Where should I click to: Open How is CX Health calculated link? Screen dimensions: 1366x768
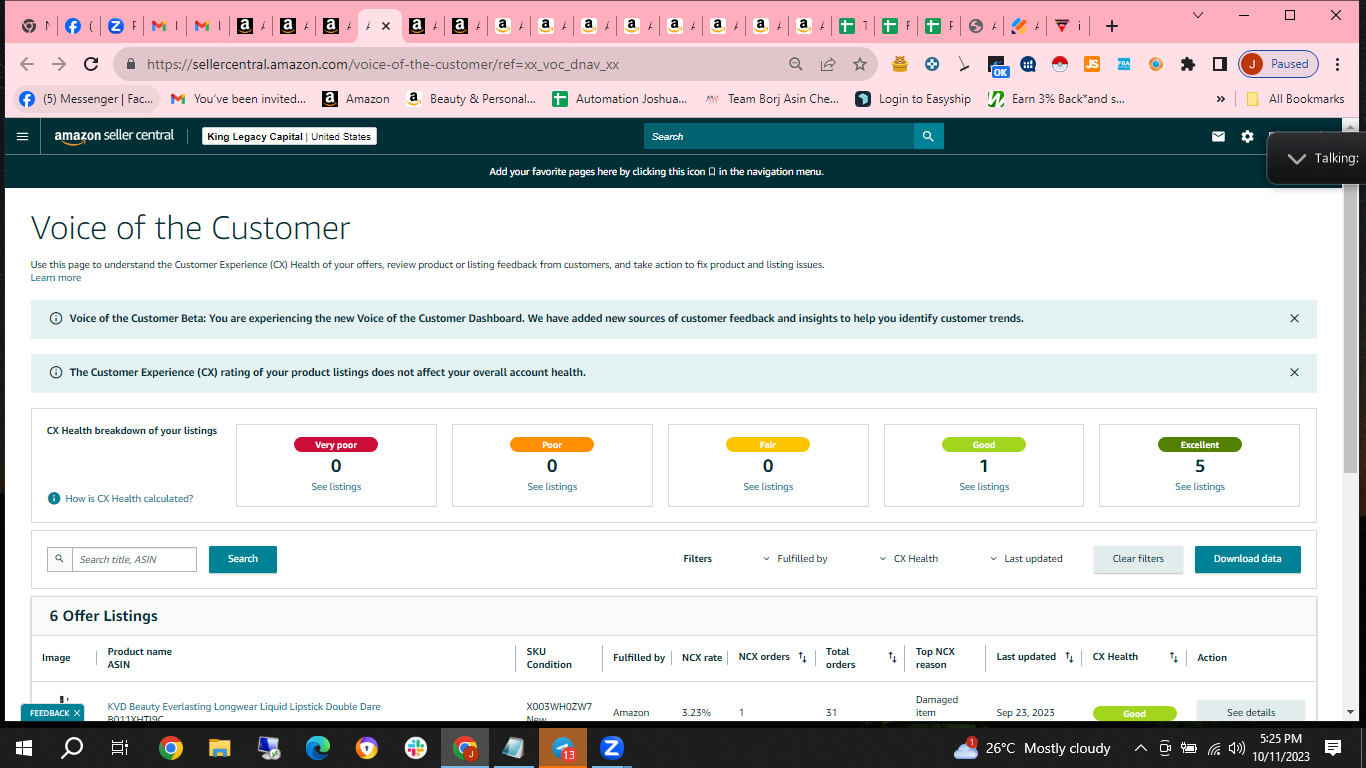(129, 498)
